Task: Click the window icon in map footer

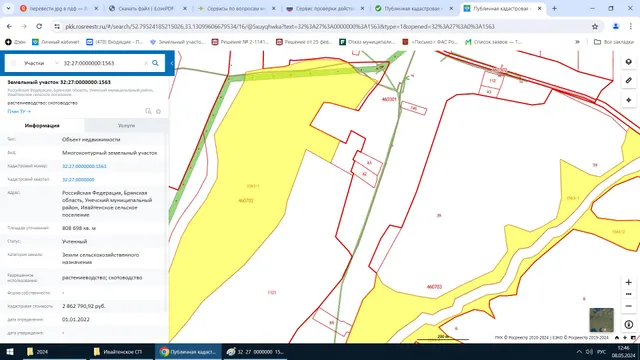Action: (x=633, y=338)
